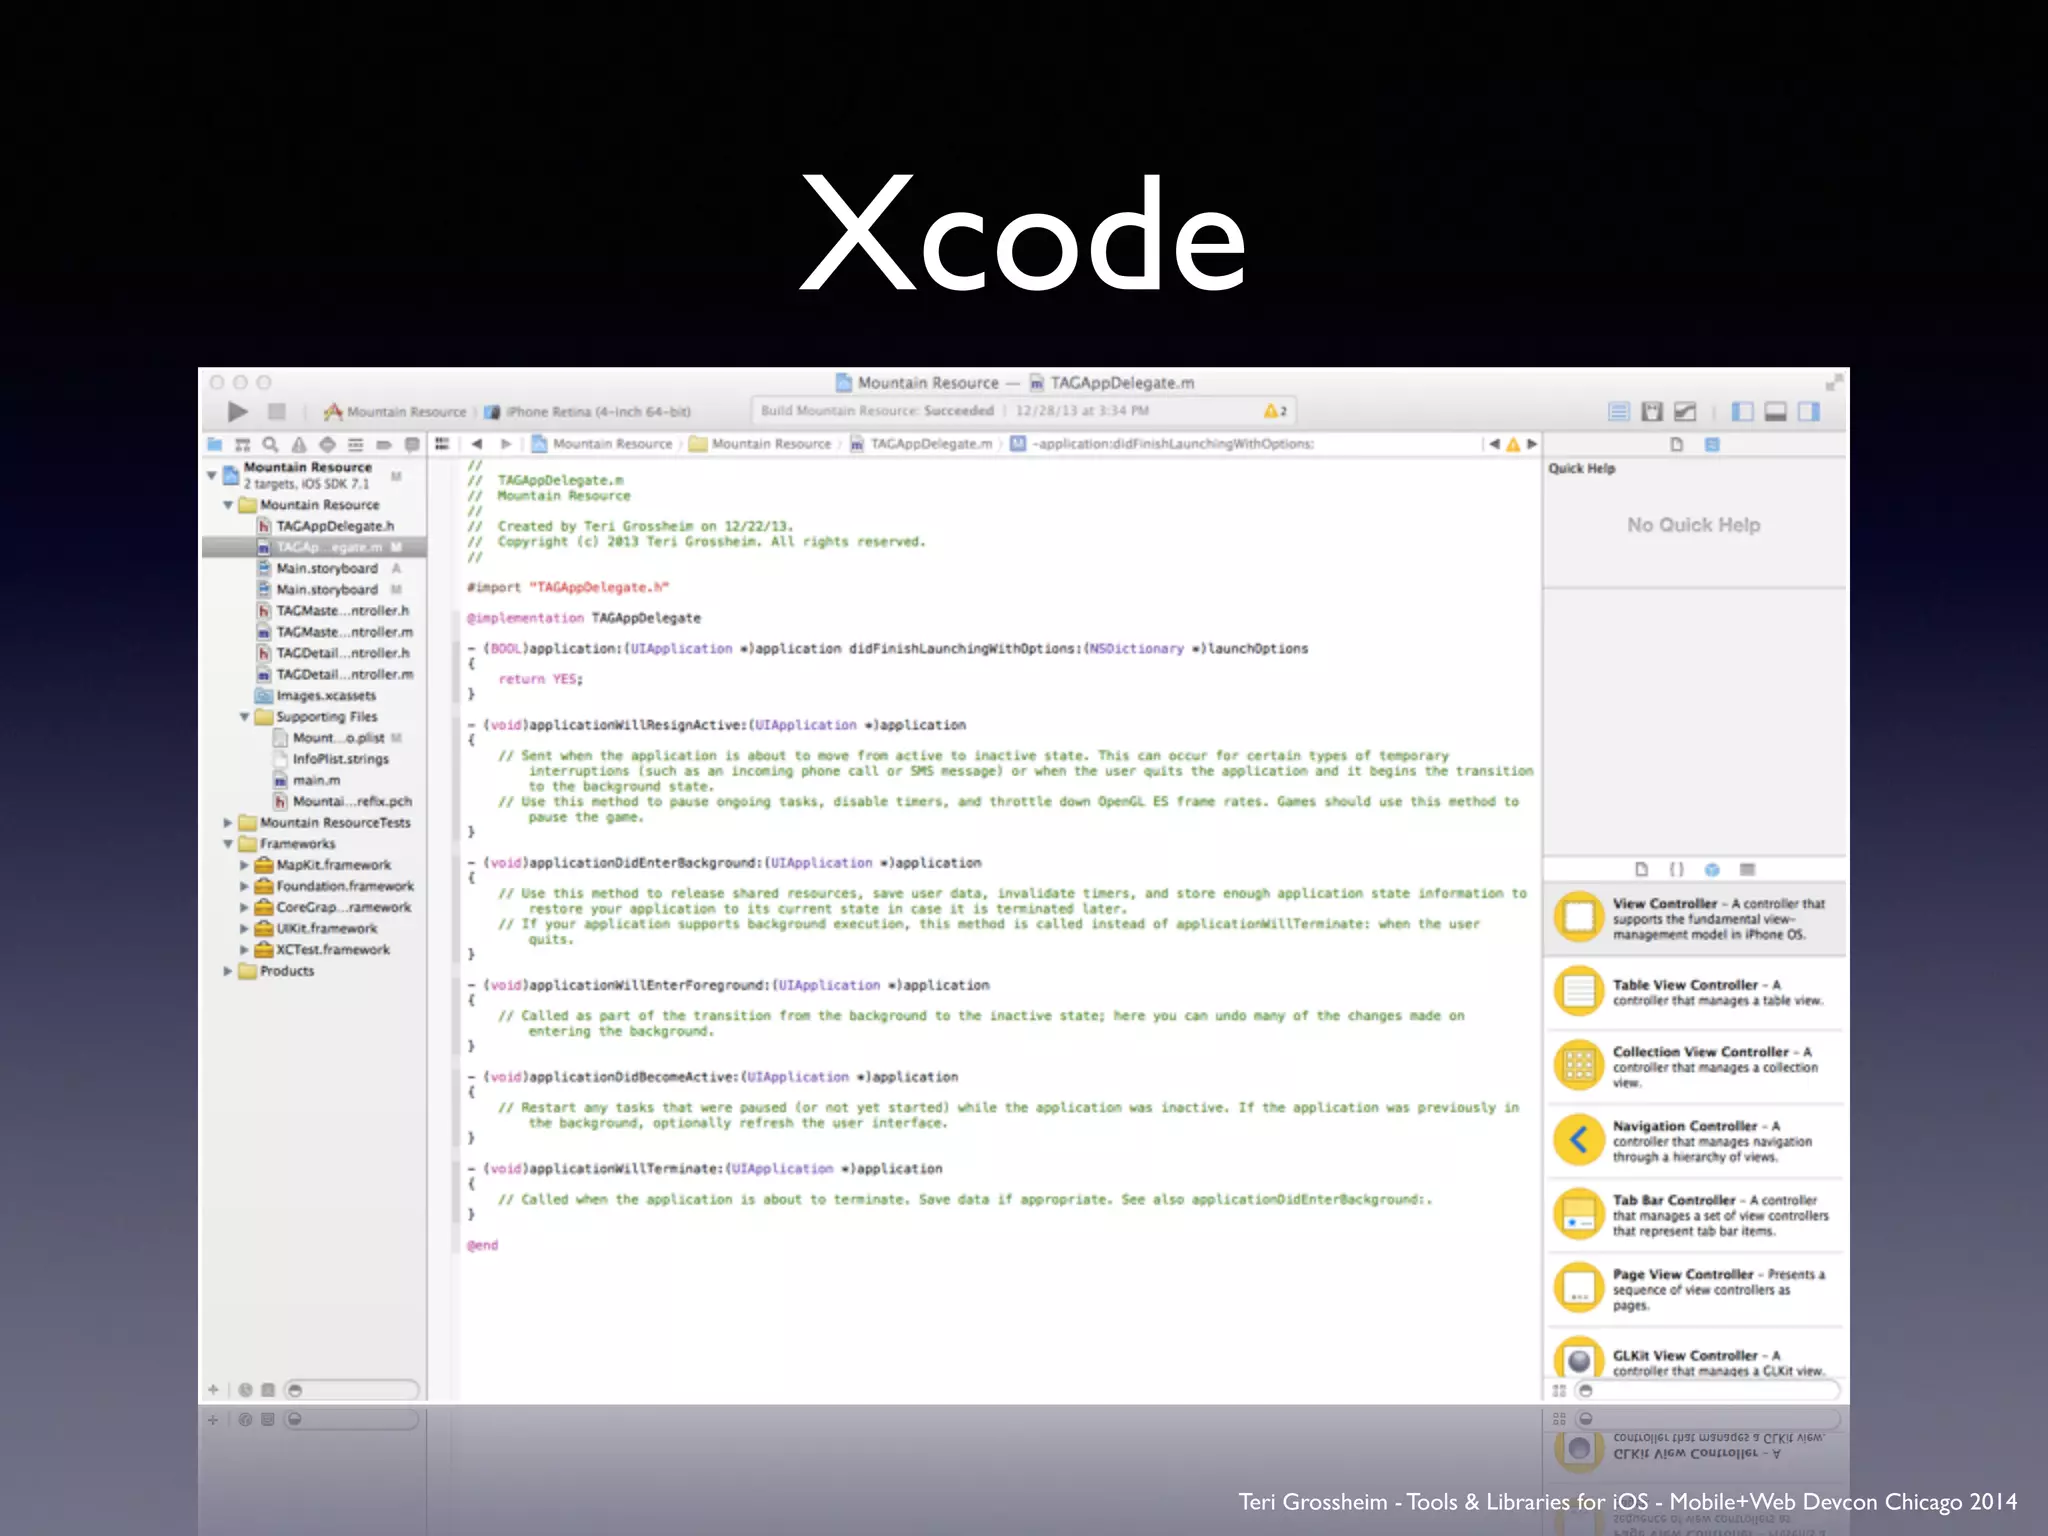
Task: Open the Issue navigator warning icon
Action: (x=298, y=444)
